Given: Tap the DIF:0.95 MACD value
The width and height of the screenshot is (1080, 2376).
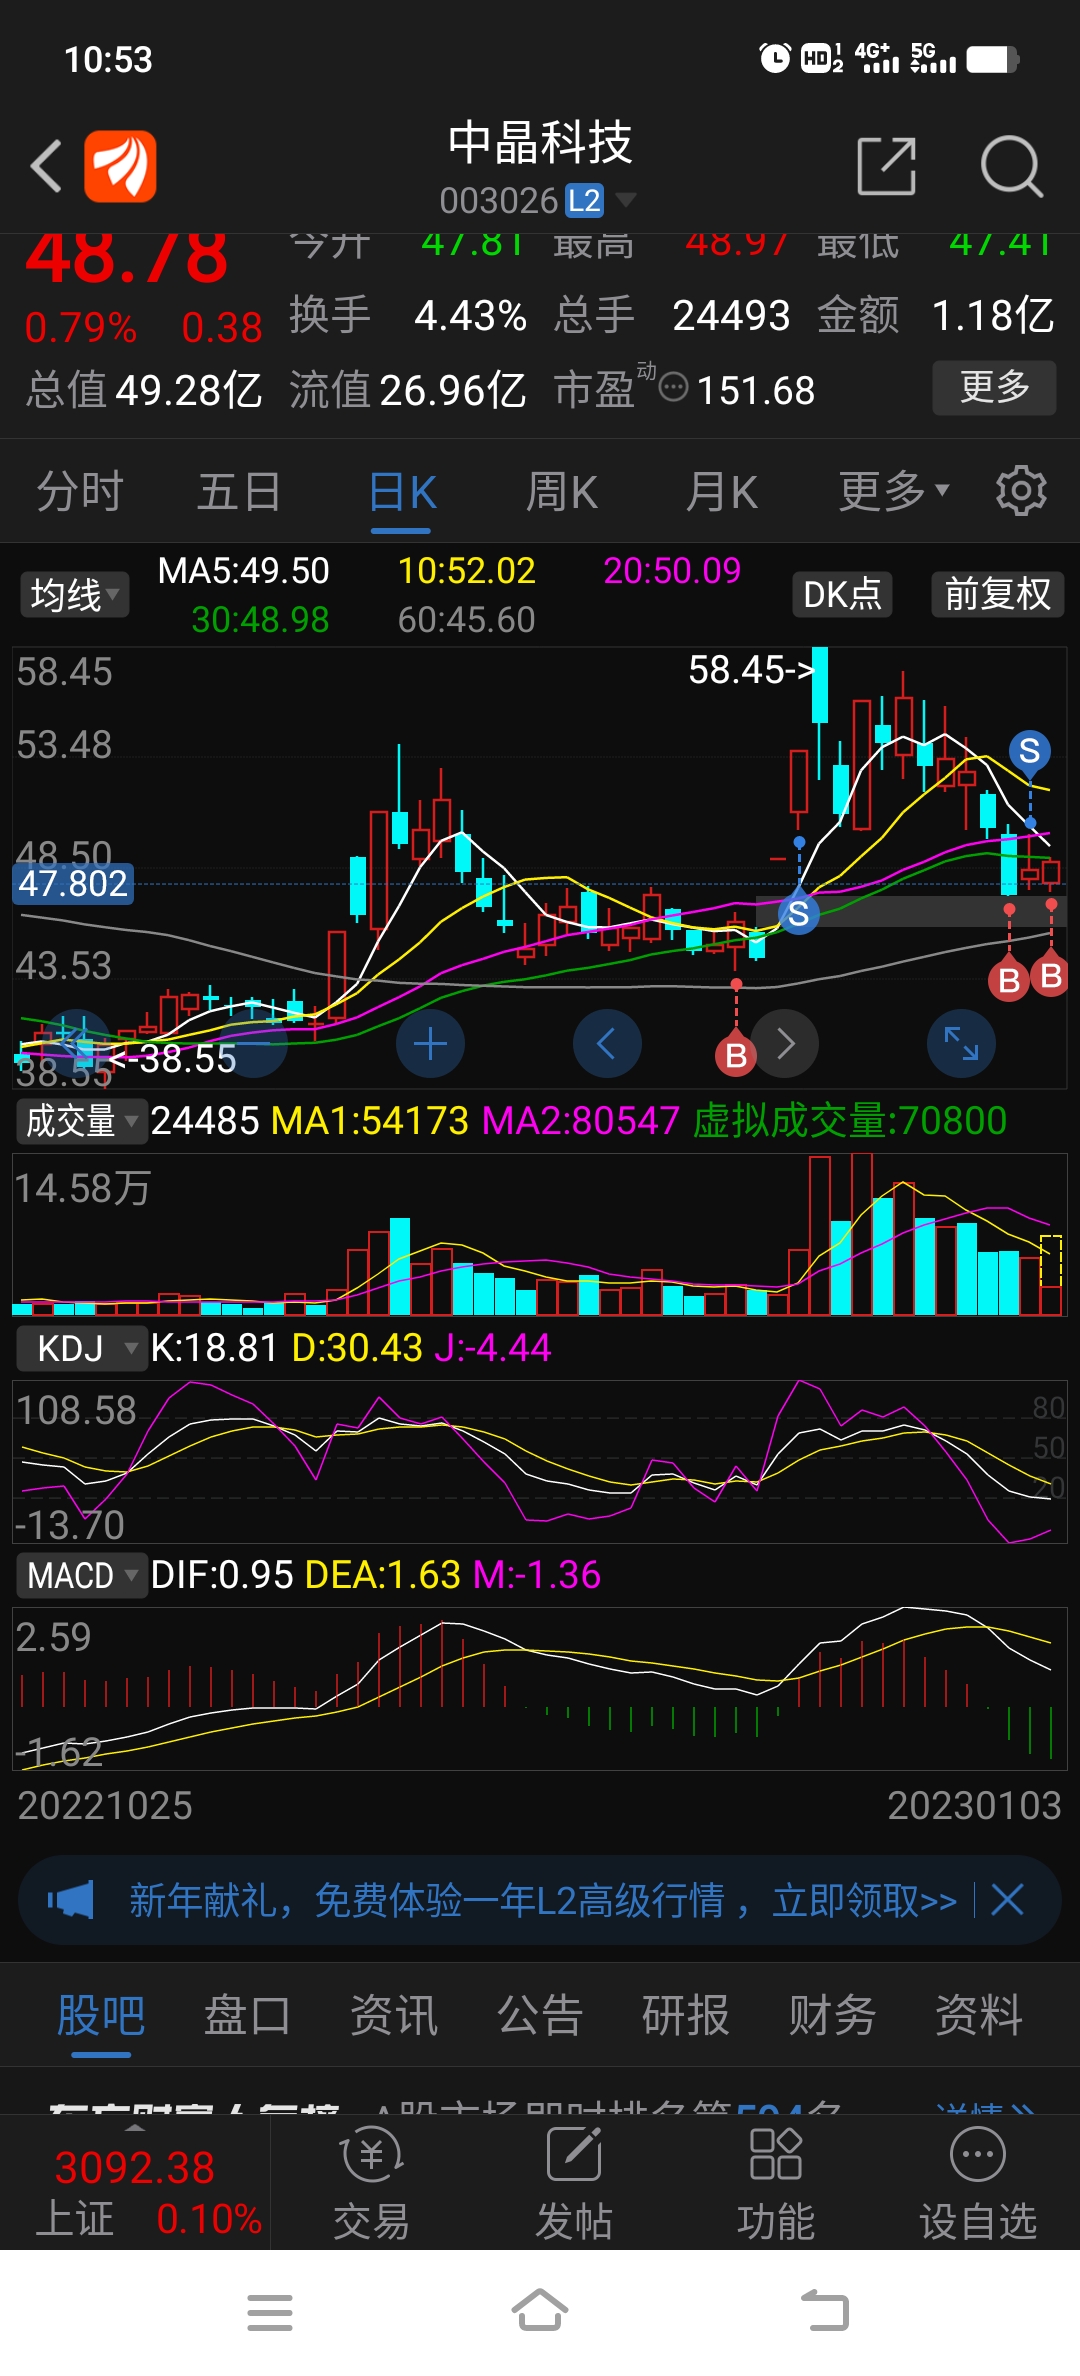Looking at the screenshot, I should click(221, 1575).
